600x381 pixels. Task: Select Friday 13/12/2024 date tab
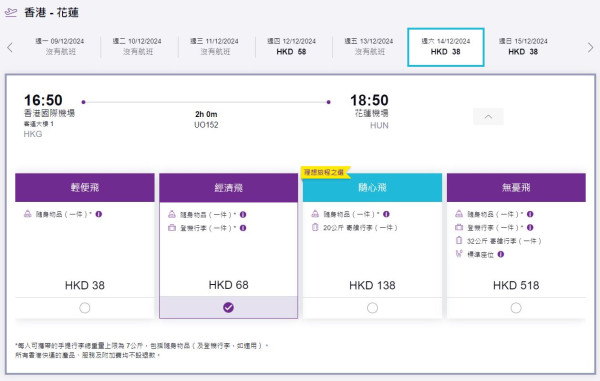369,46
